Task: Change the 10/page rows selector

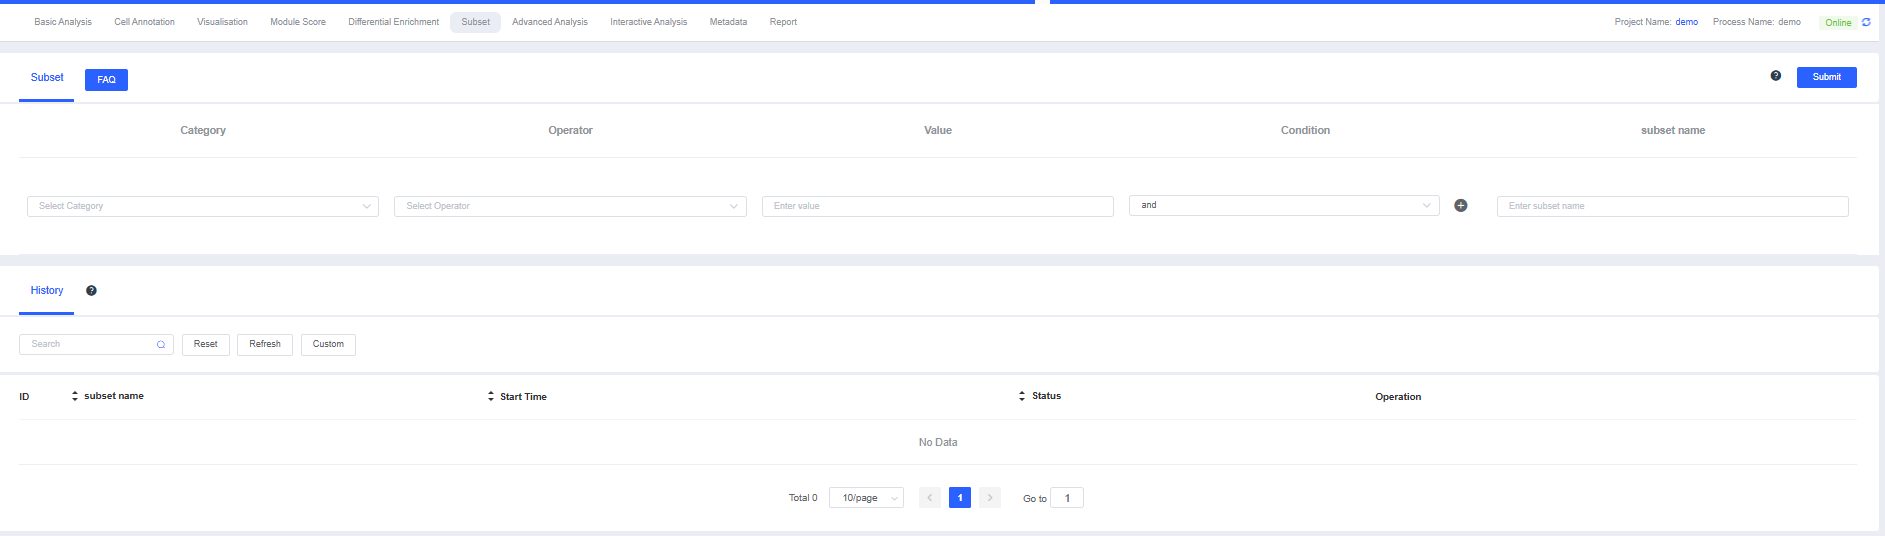Action: point(866,498)
